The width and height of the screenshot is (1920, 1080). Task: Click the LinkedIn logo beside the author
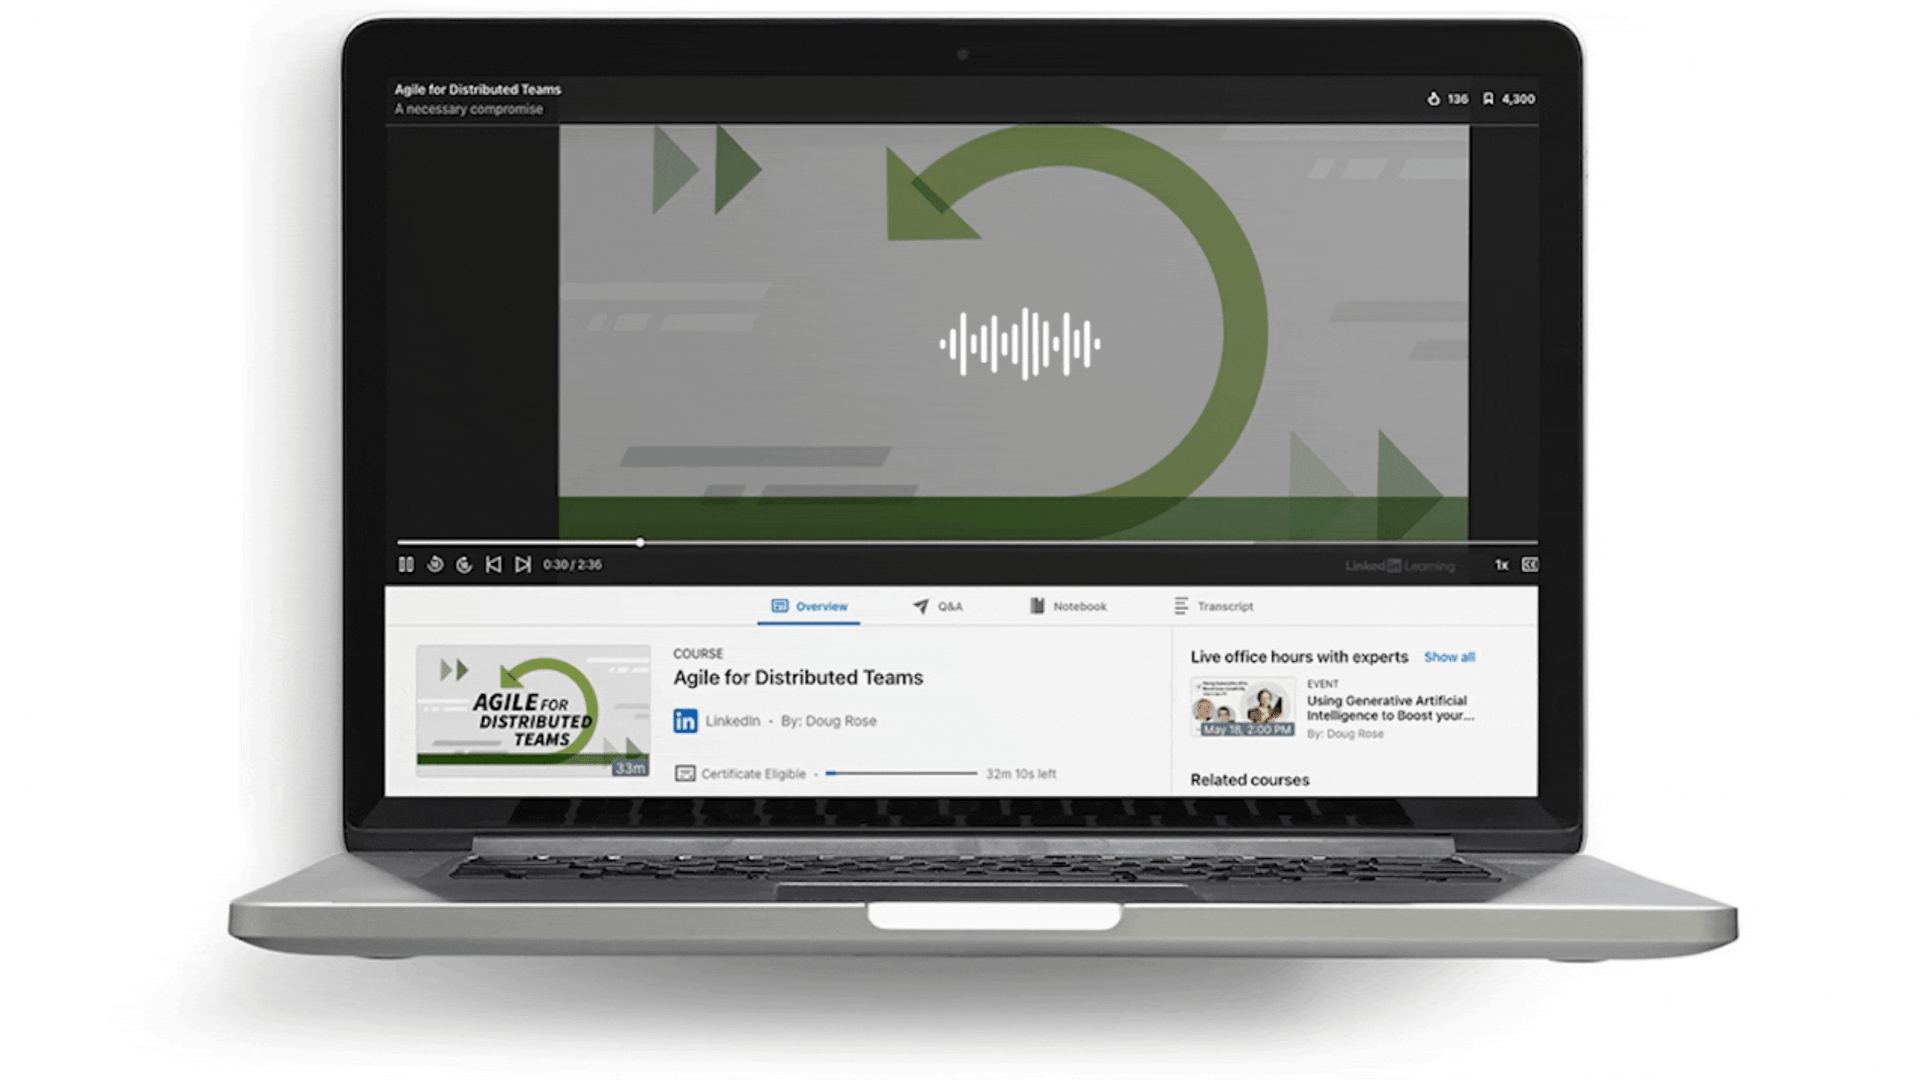pos(685,721)
